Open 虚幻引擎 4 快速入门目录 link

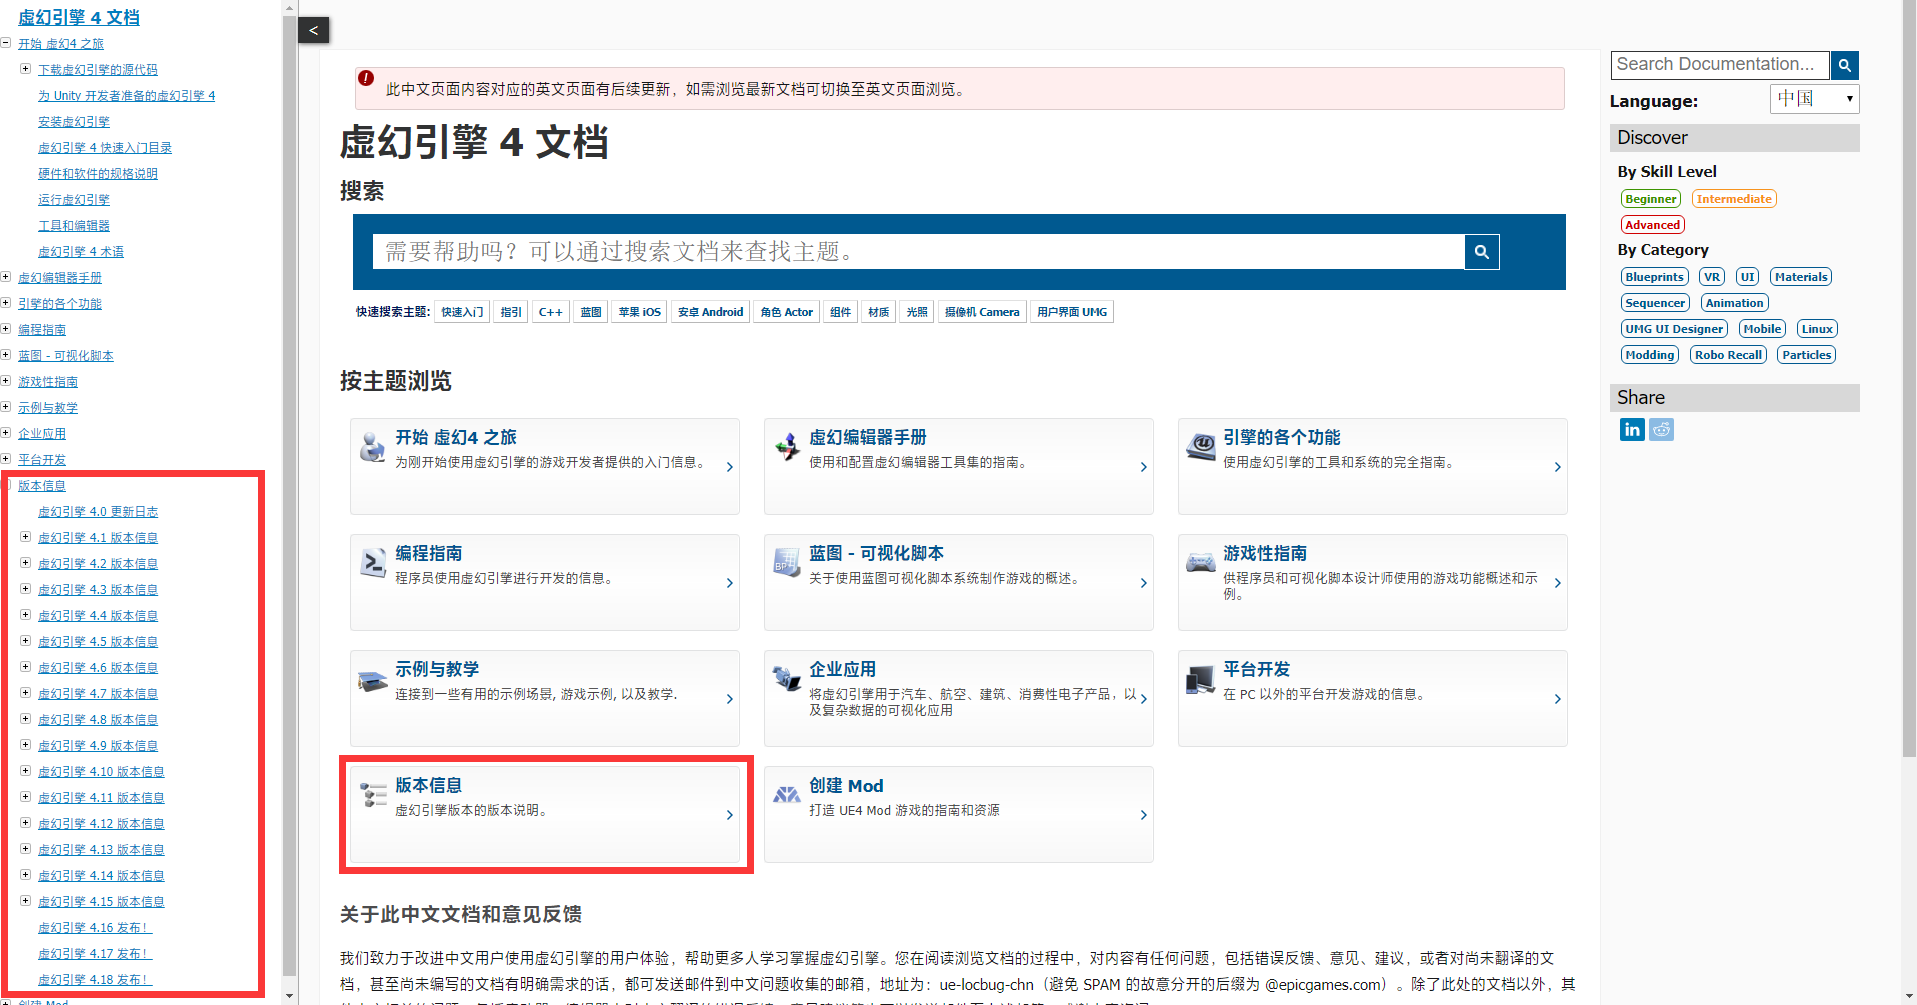click(105, 148)
